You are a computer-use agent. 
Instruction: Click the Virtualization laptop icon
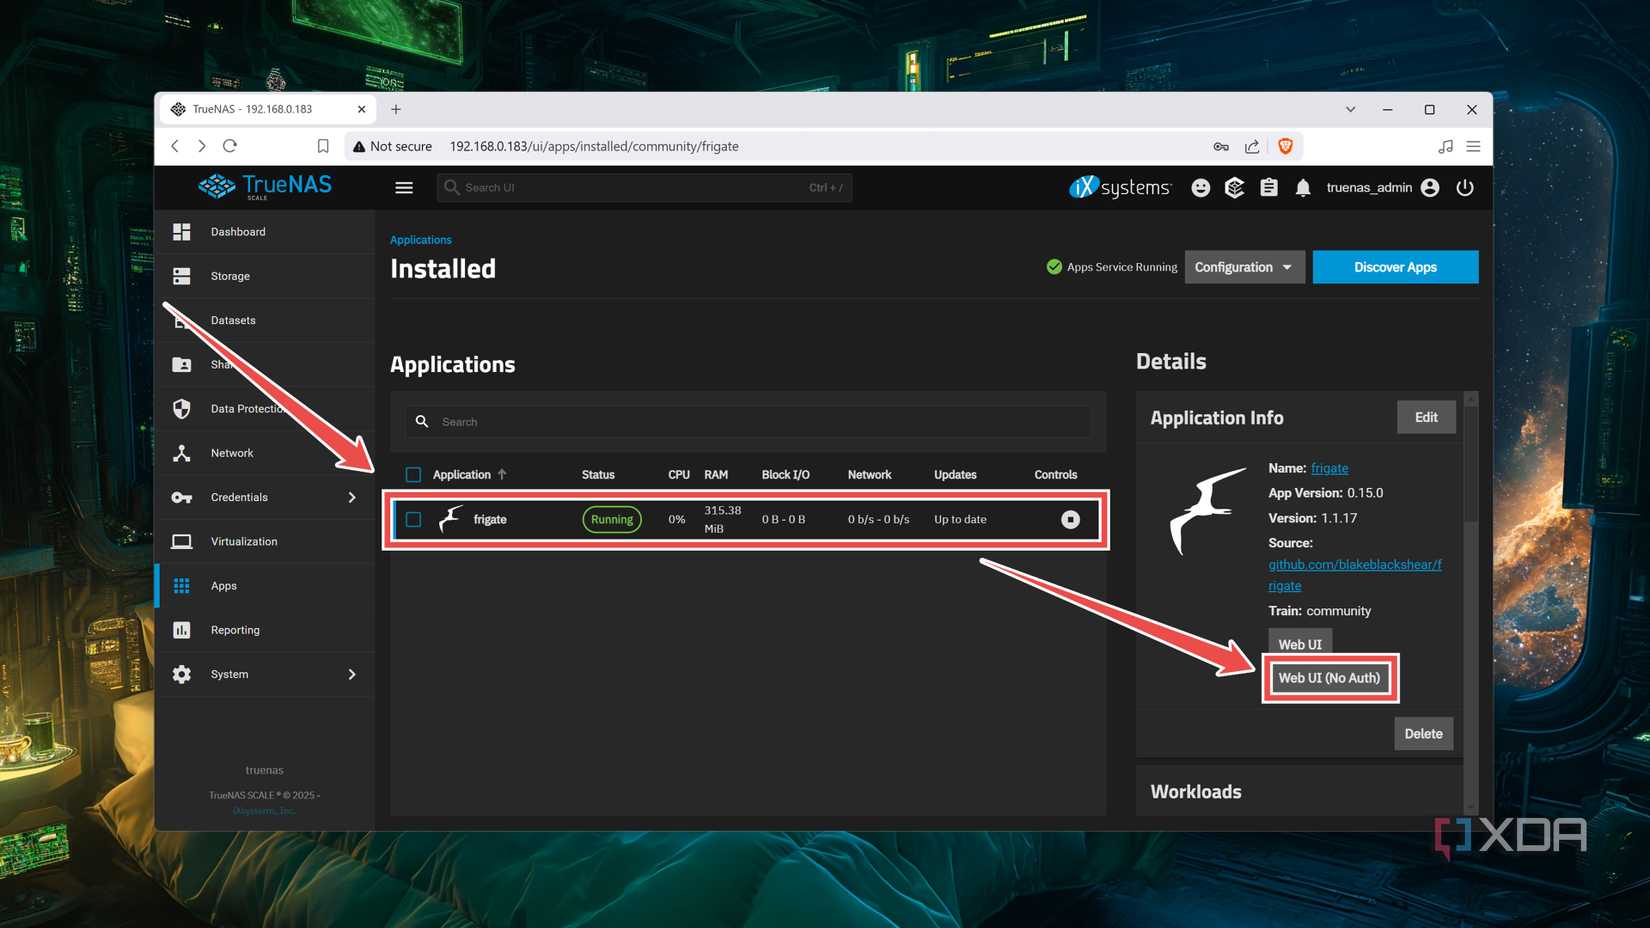coord(182,541)
